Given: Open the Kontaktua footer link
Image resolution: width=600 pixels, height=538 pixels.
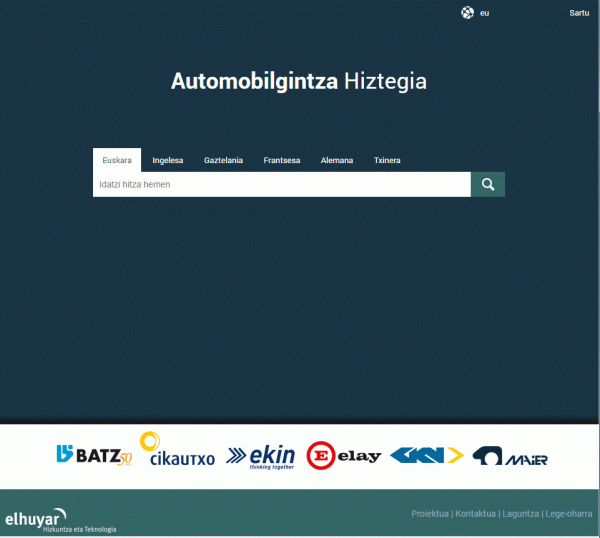Looking at the screenshot, I should (x=476, y=514).
